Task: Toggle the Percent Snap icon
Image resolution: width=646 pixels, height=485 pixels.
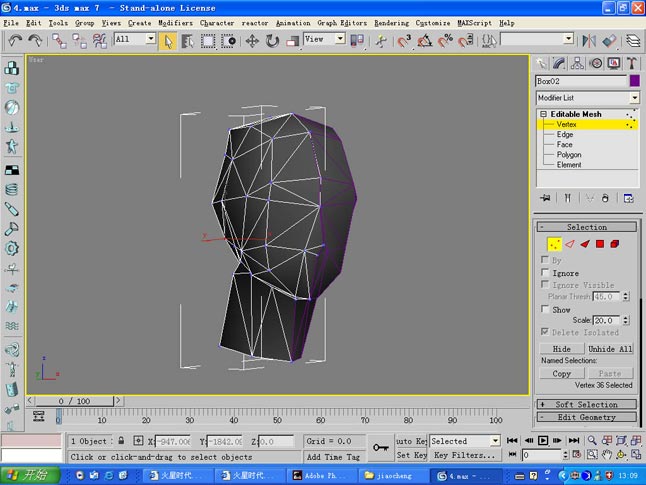Action: [x=445, y=41]
